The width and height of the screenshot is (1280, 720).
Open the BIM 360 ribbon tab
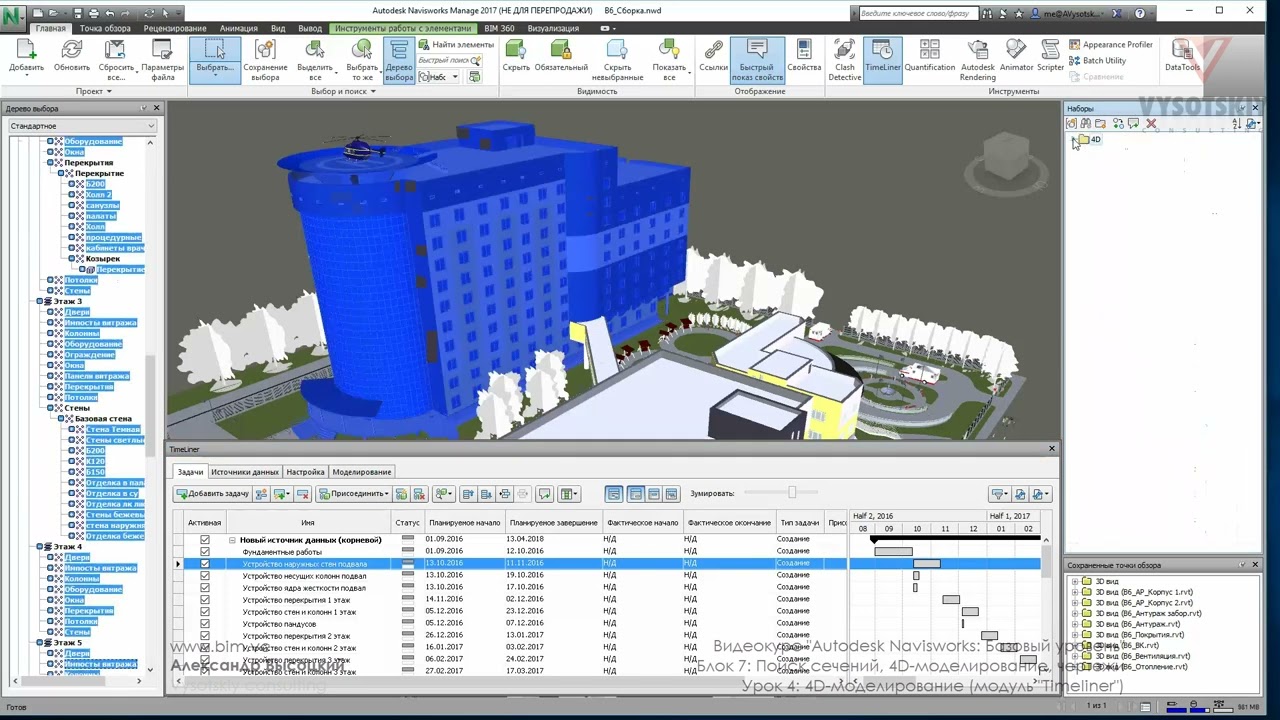[x=499, y=28]
